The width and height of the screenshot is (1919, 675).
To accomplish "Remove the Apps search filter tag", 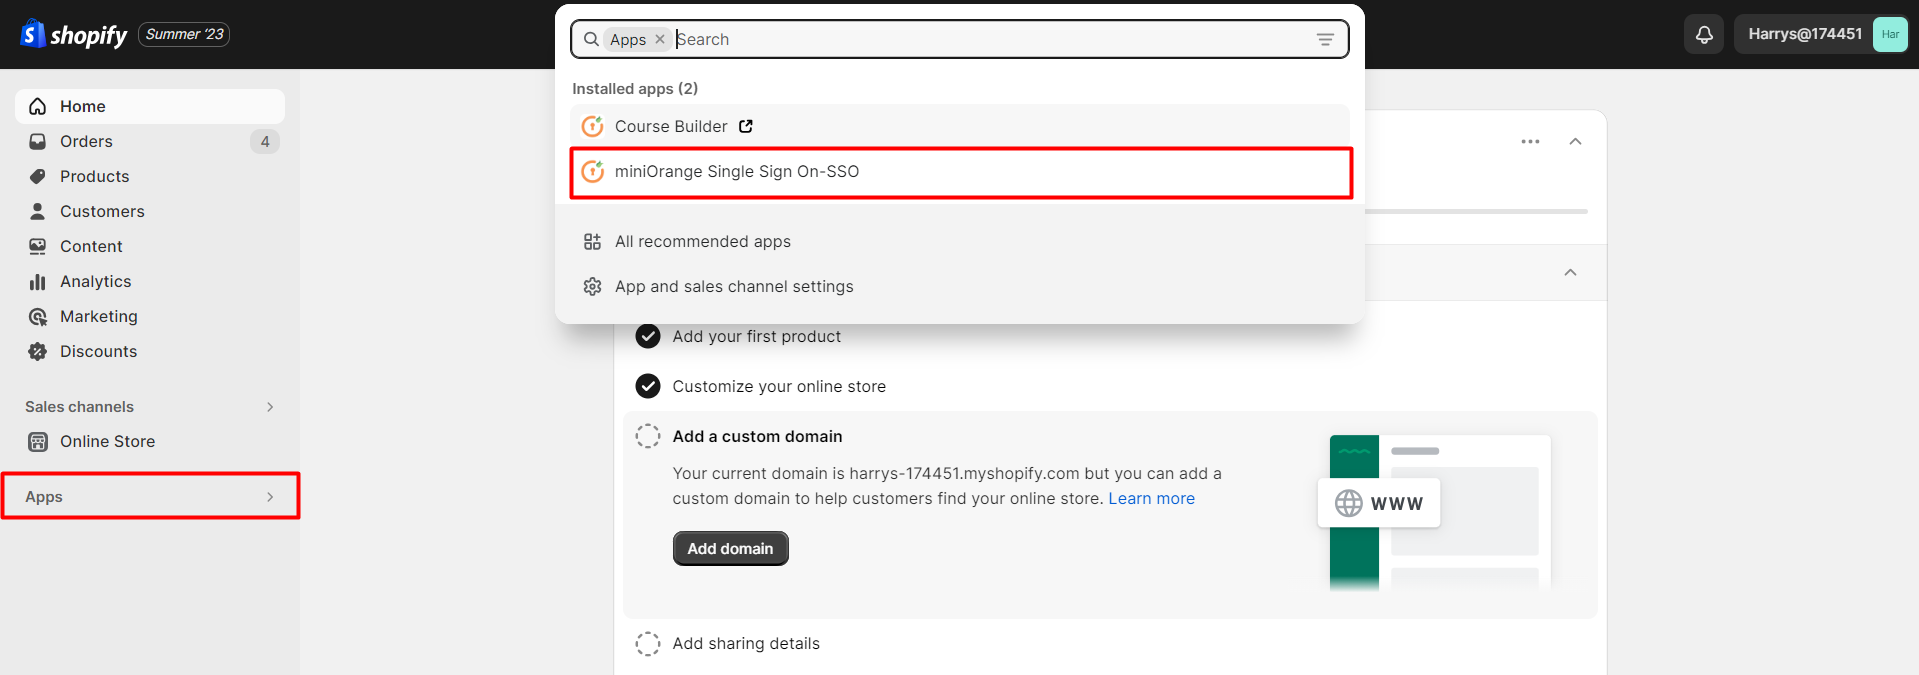I will point(660,39).
